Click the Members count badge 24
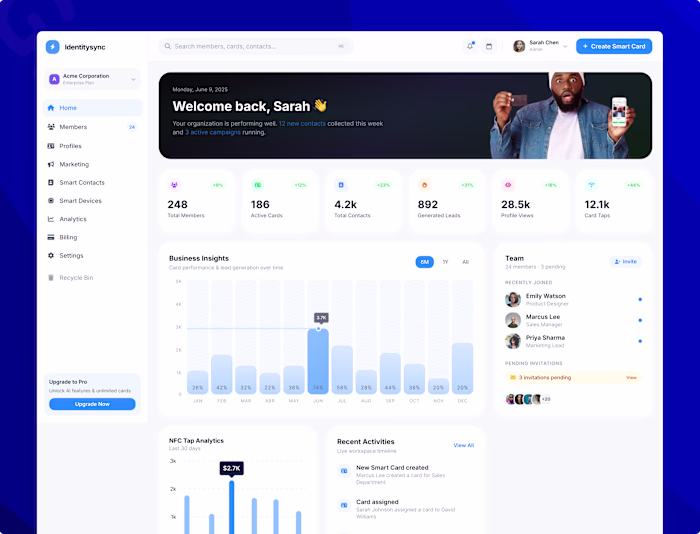Screen dimensions: 700x534 pyautogui.click(x=132, y=127)
